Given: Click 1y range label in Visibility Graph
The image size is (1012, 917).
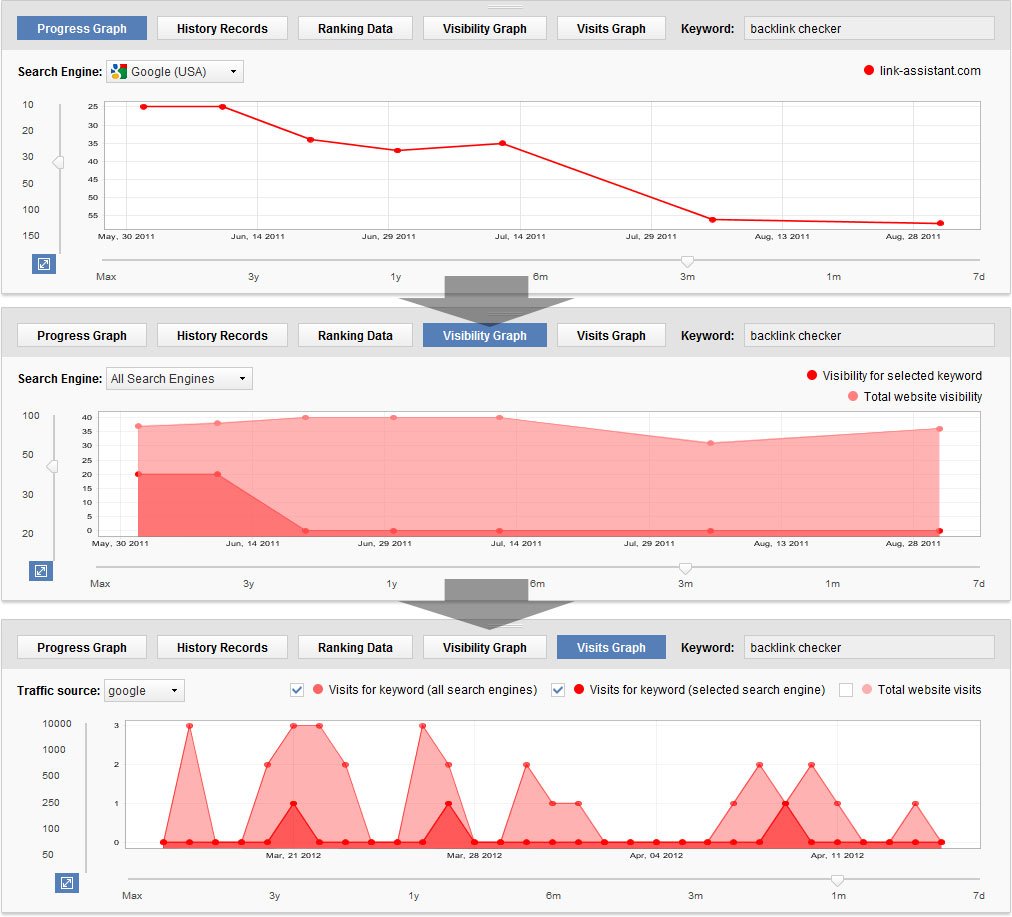Looking at the screenshot, I should 392,583.
